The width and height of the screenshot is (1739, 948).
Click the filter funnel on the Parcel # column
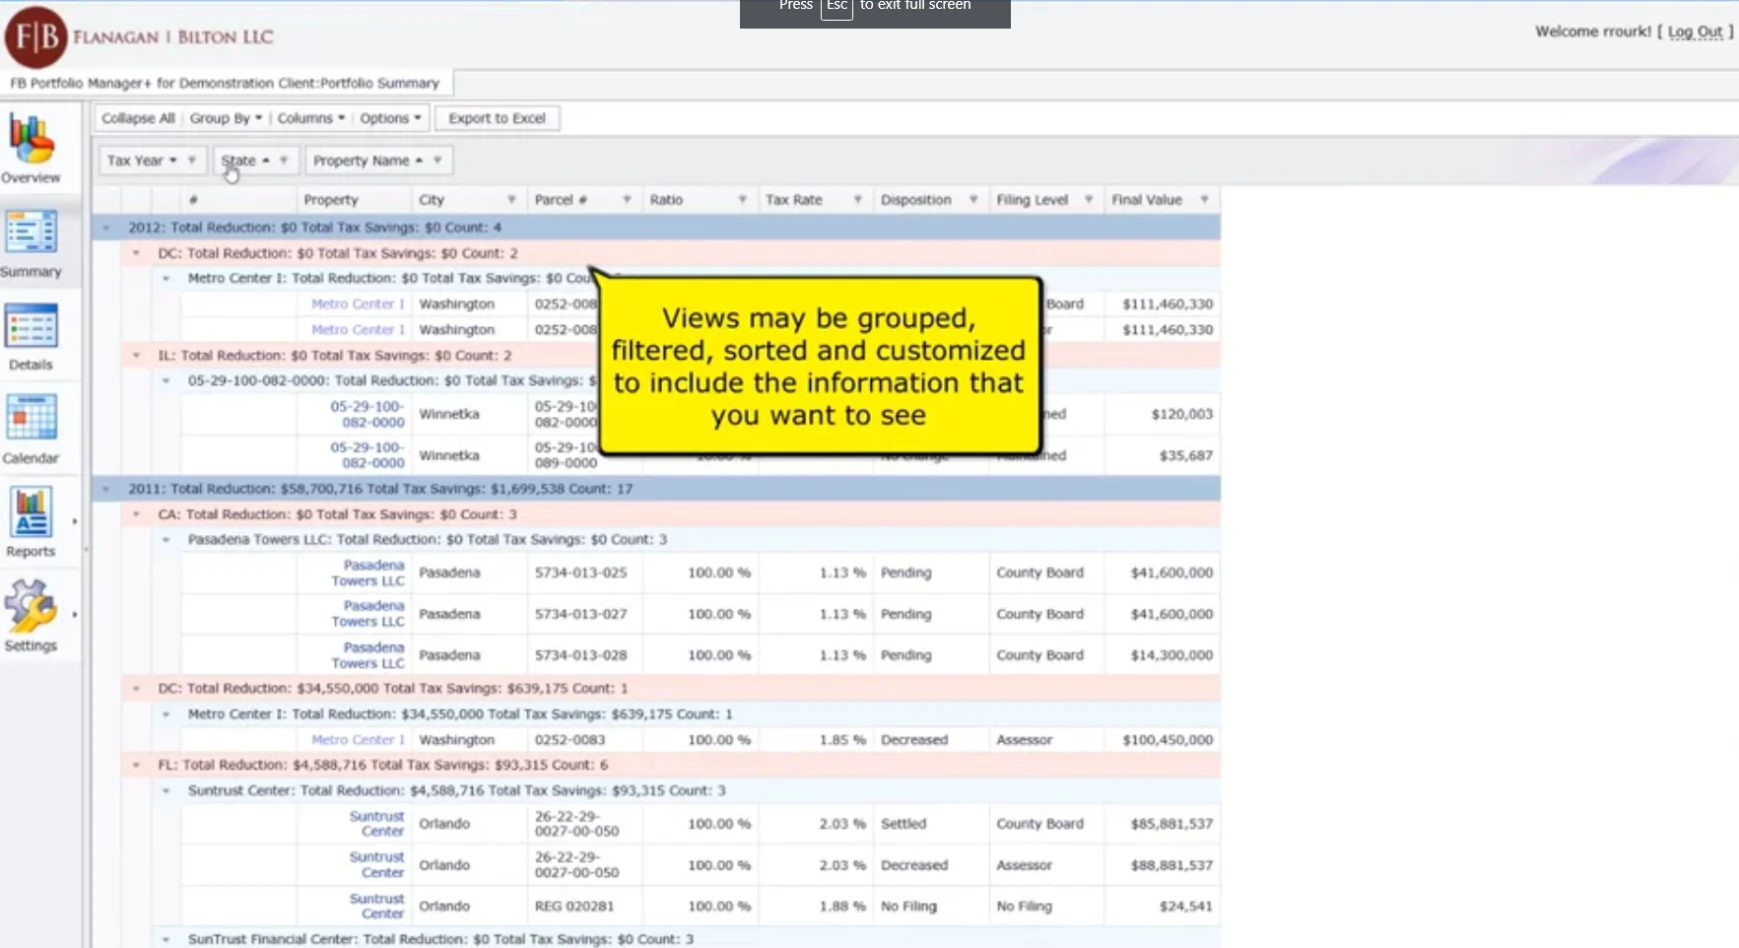coord(626,199)
